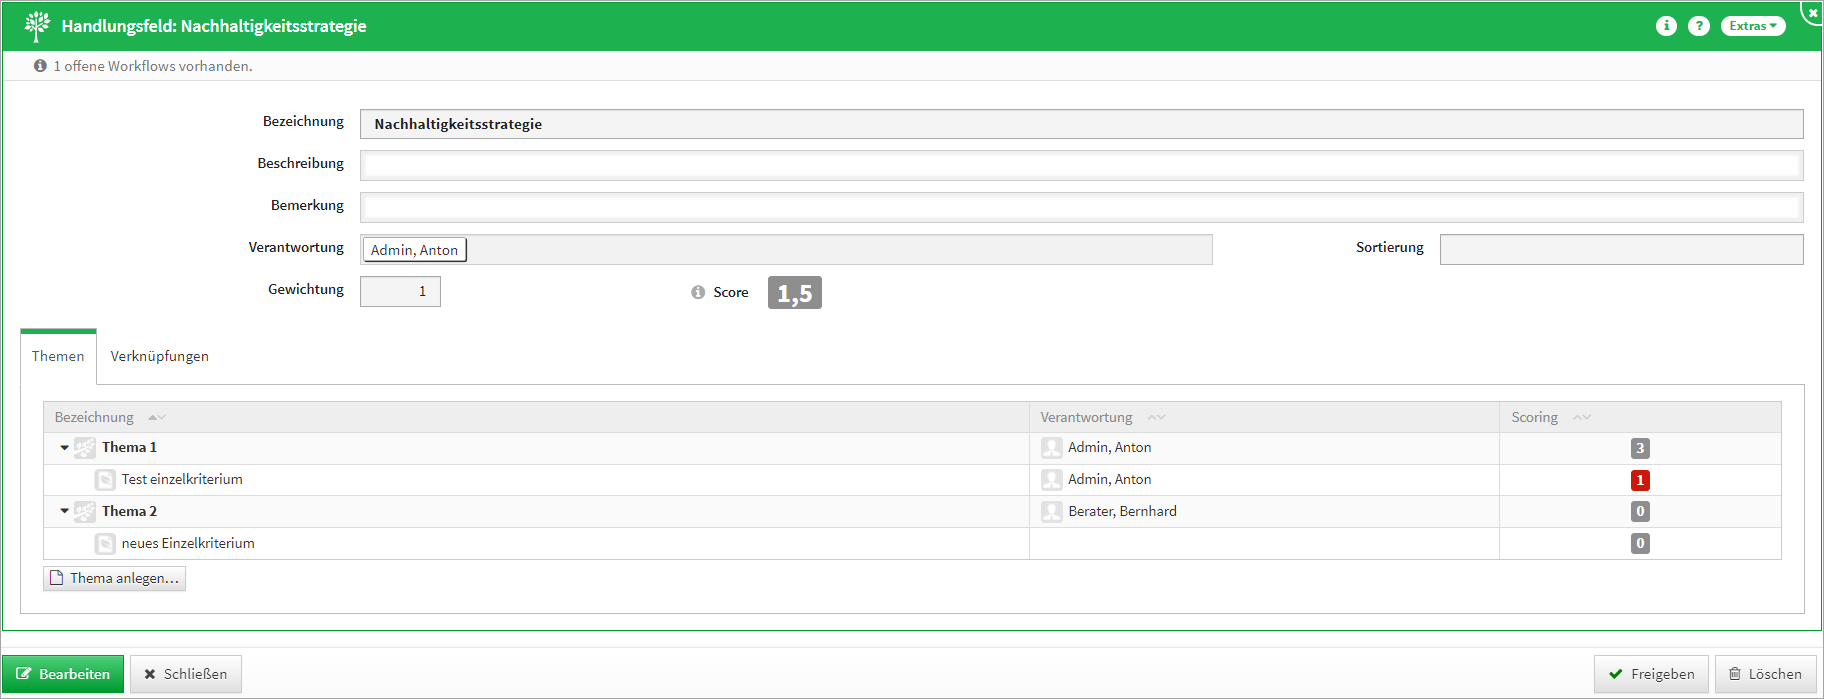Select the Thema 2 row label

coord(129,511)
